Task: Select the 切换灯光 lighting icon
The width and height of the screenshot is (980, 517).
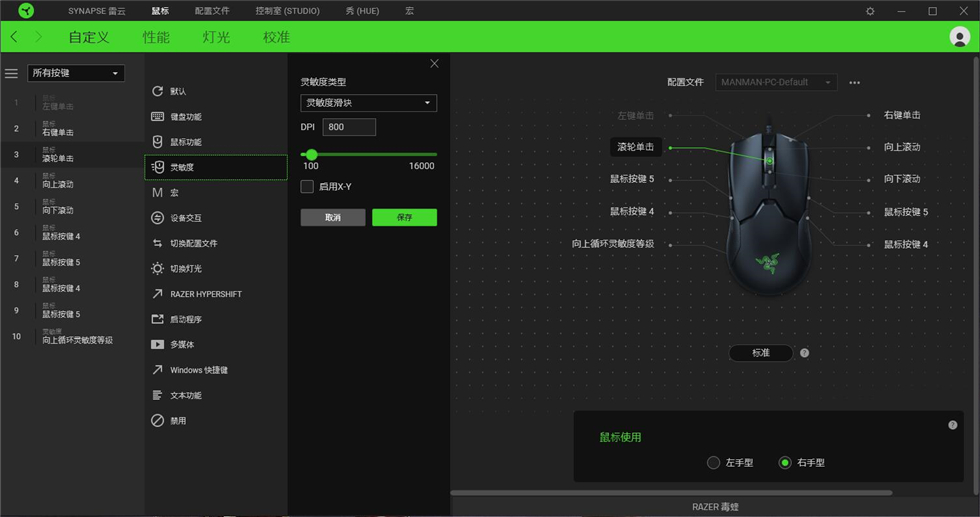Action: (158, 268)
